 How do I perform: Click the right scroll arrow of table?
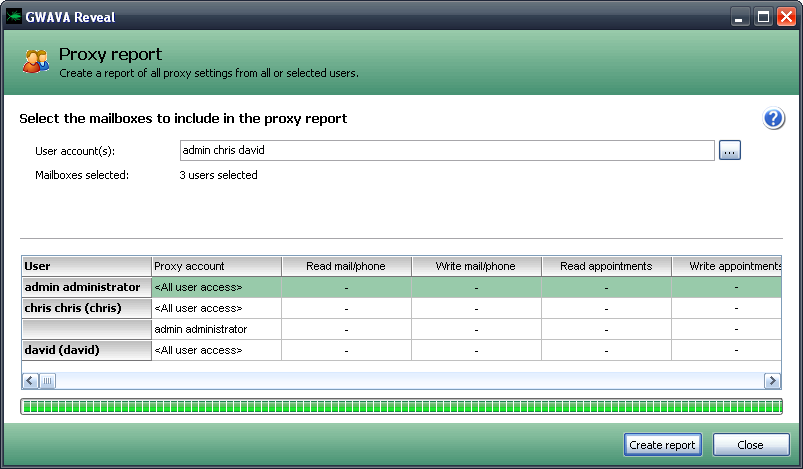click(x=772, y=381)
